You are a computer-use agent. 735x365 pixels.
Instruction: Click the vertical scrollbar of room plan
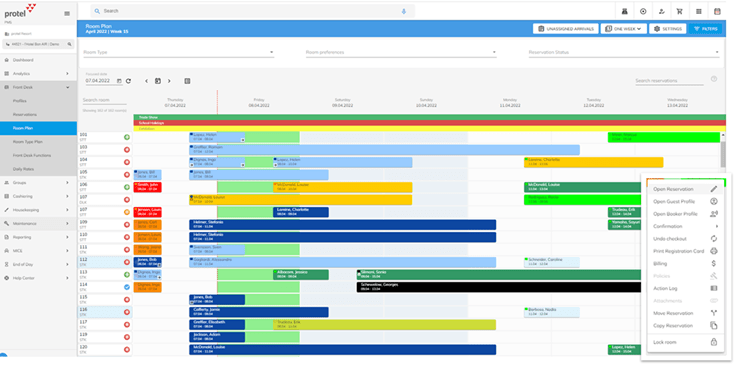722,155
